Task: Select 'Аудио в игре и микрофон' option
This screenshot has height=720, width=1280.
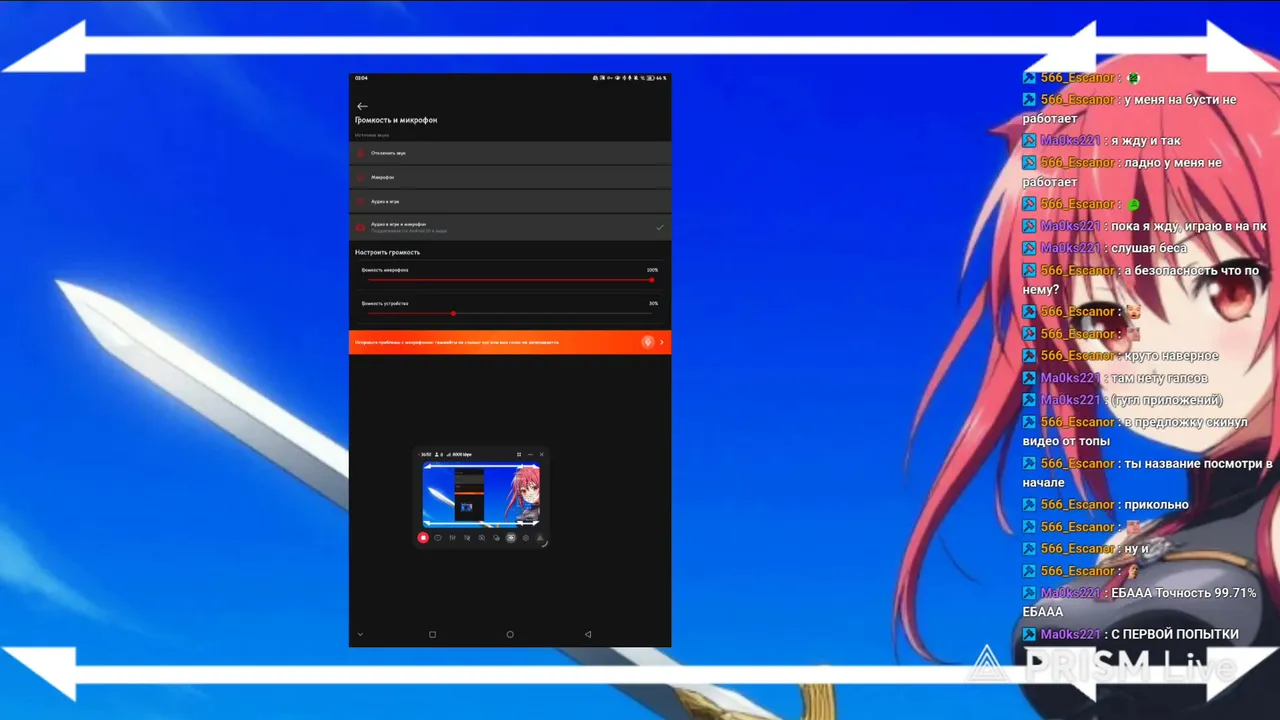Action: point(510,227)
